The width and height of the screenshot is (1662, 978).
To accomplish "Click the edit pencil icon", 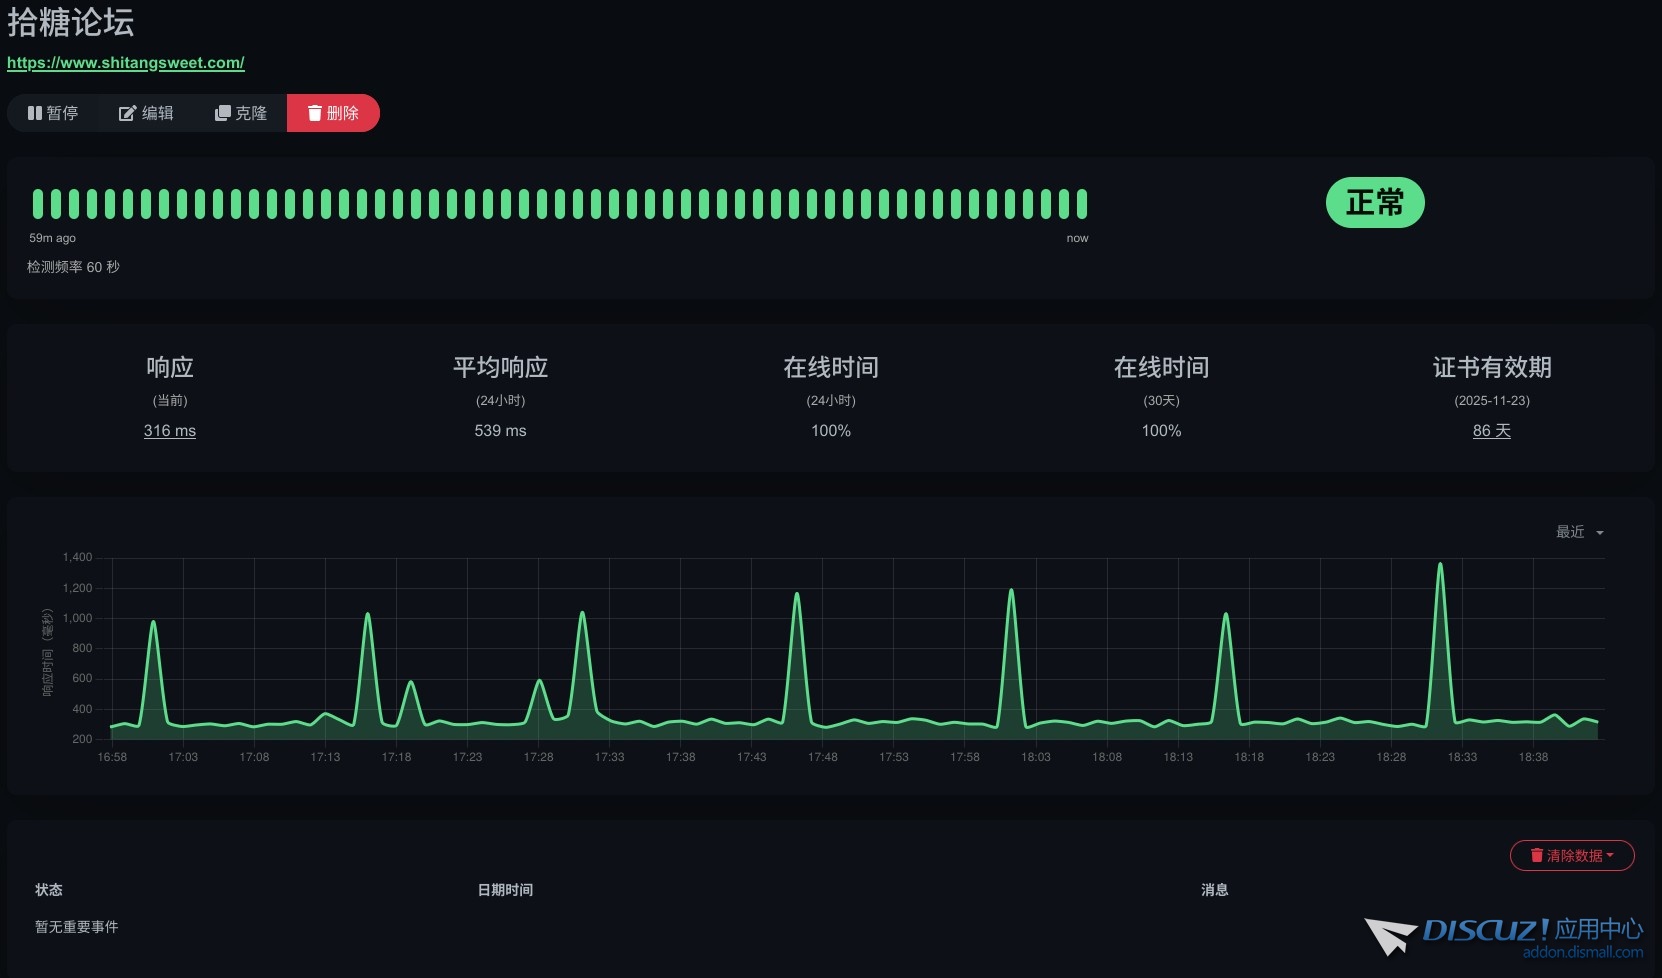I will (127, 113).
